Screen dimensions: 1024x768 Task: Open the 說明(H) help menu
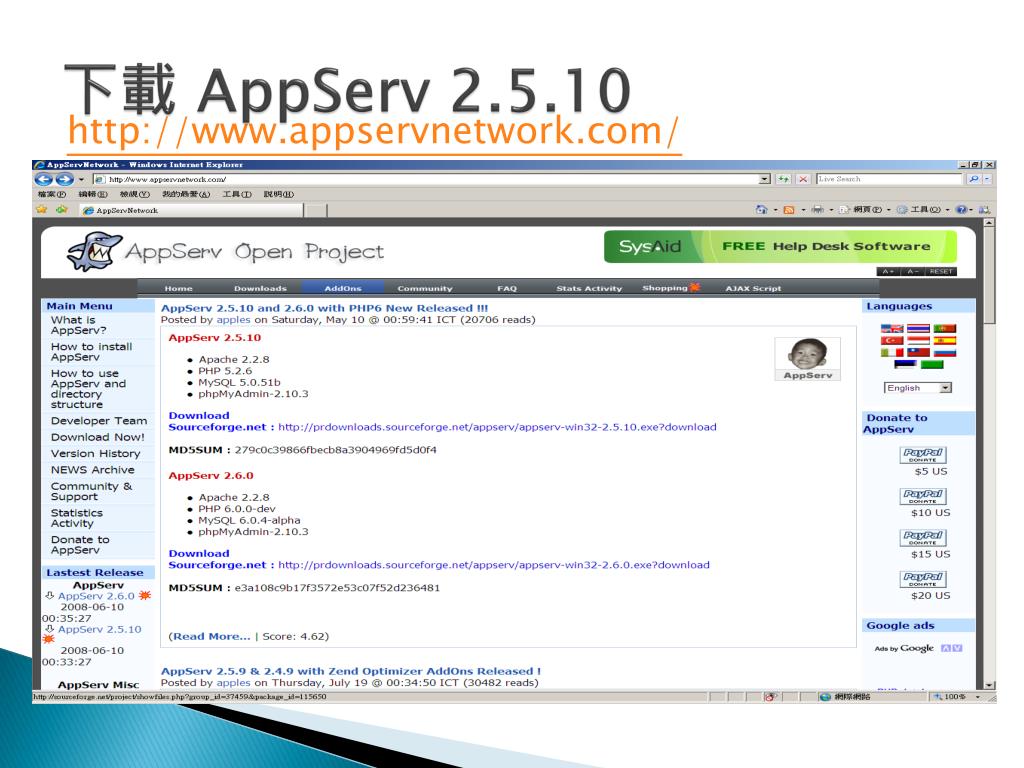(278, 195)
